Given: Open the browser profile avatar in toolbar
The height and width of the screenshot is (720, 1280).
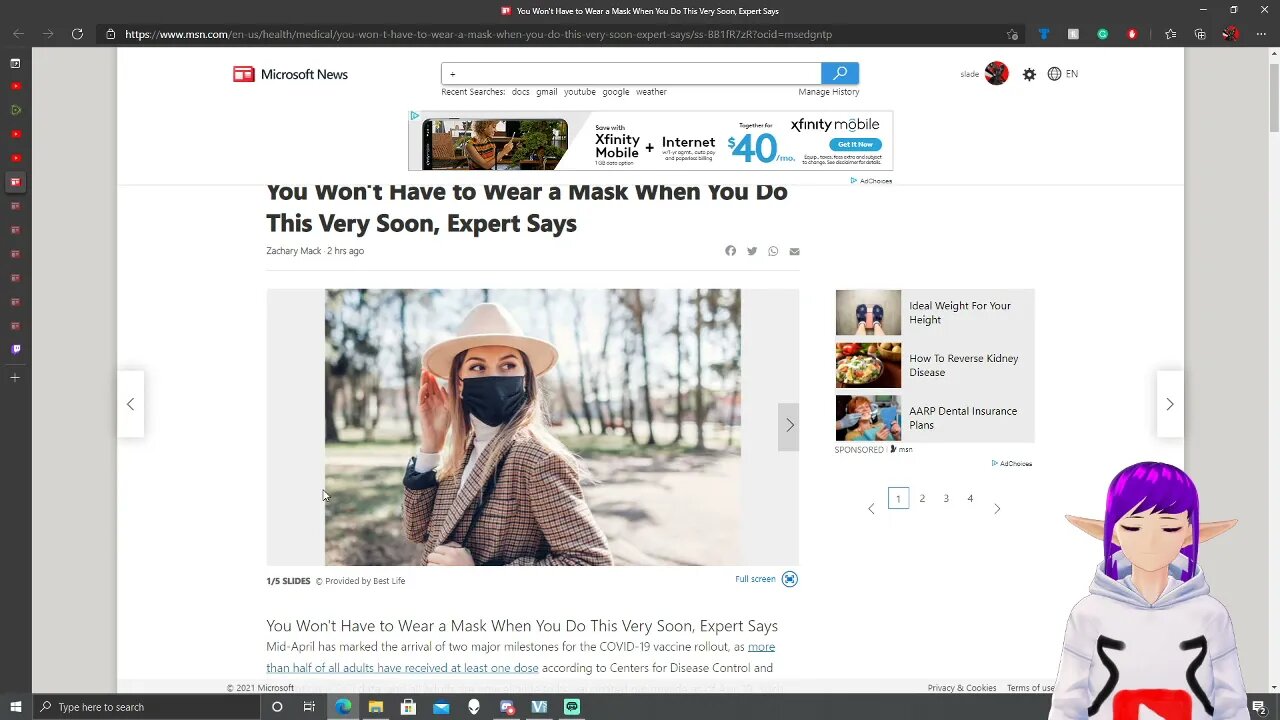Looking at the screenshot, I should (x=1230, y=34).
